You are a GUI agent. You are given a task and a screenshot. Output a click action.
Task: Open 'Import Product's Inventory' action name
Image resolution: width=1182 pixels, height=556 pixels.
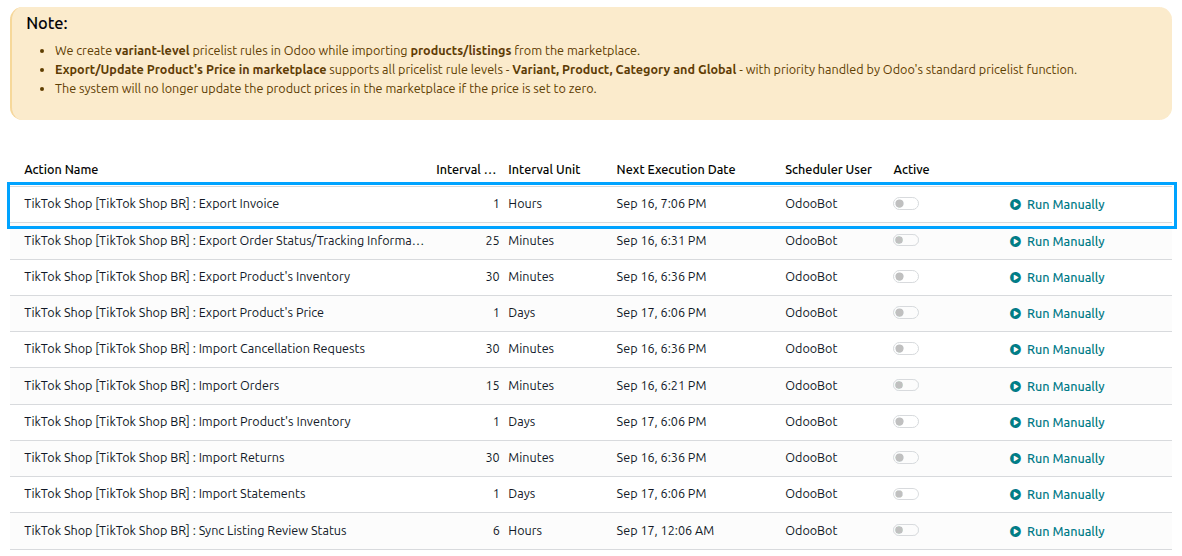point(187,422)
